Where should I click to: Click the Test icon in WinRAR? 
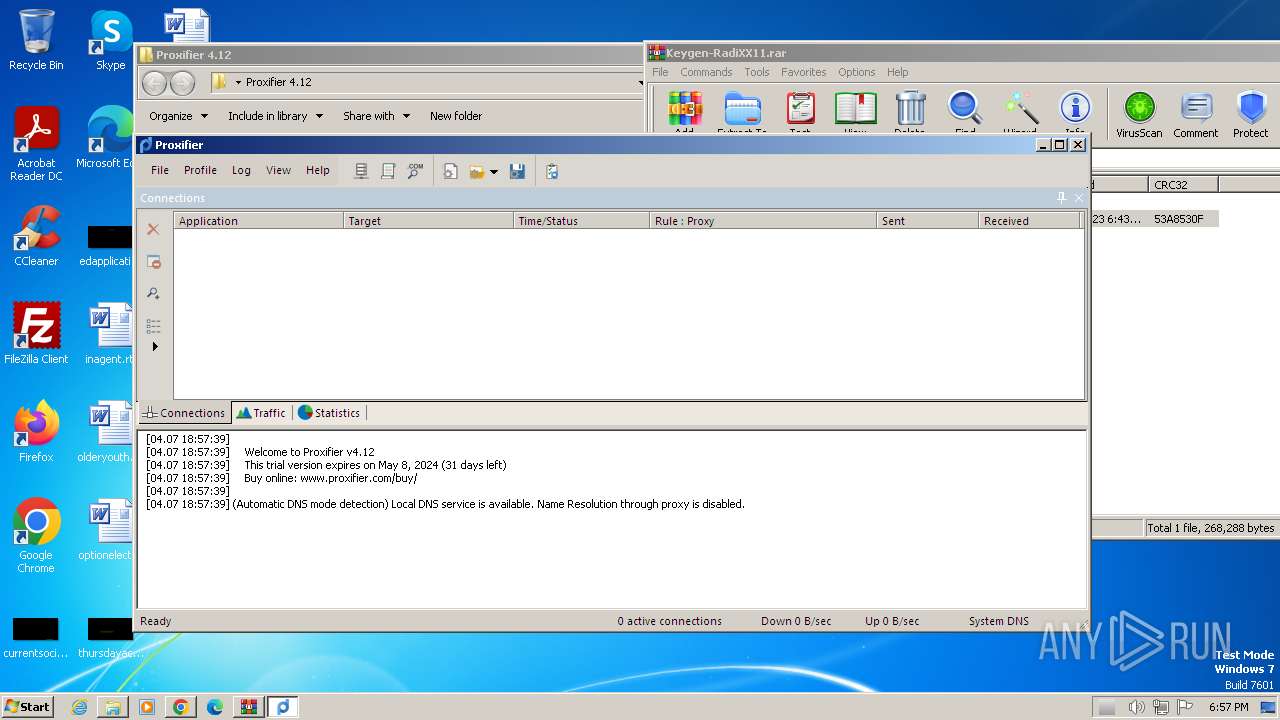point(800,111)
